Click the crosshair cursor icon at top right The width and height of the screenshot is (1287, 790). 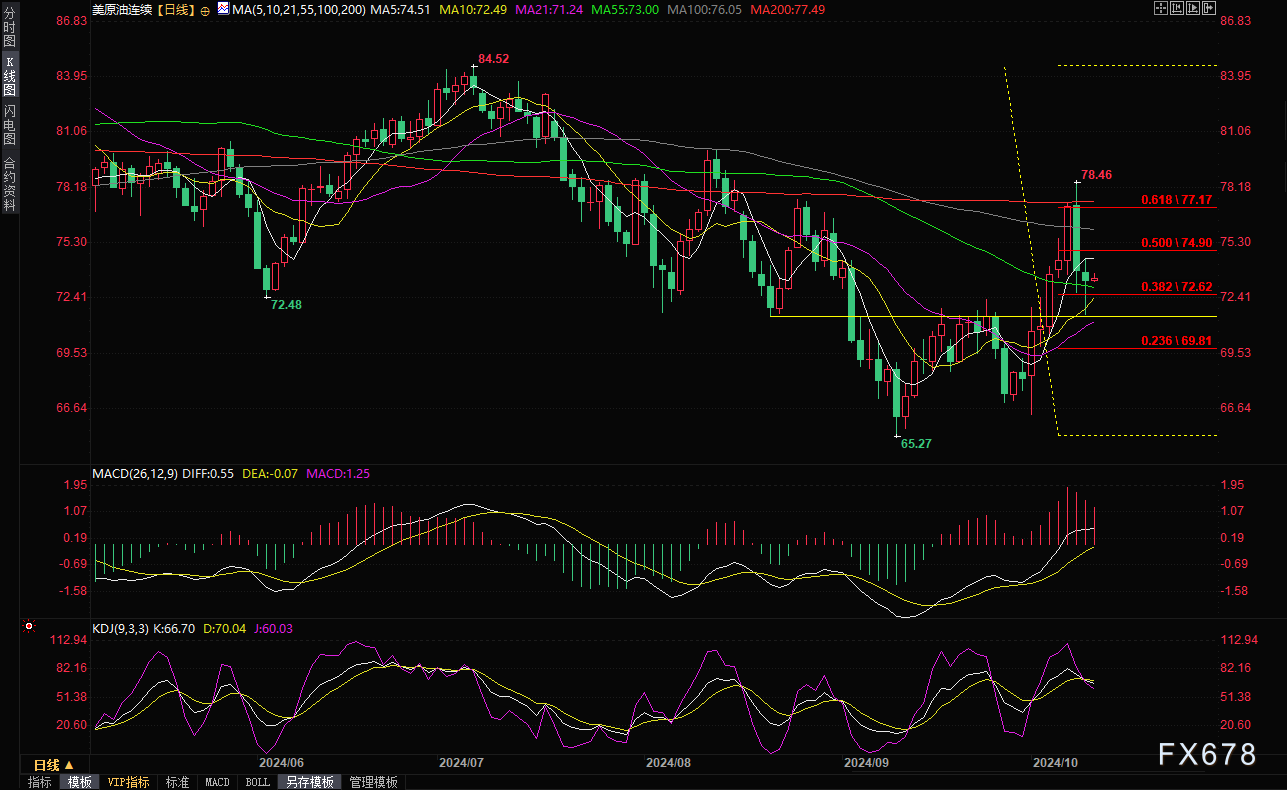(1161, 8)
